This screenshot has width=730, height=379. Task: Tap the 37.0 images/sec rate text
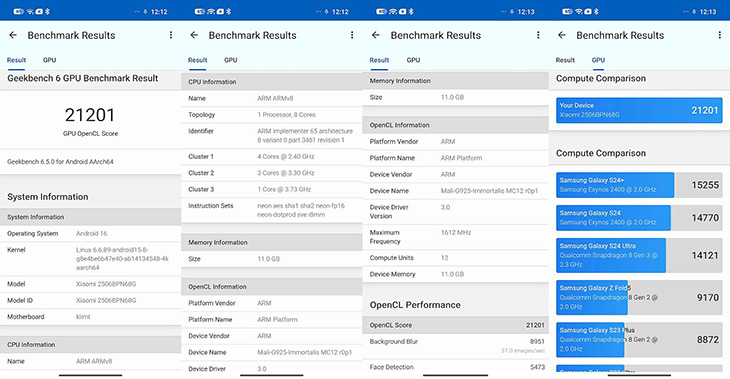(x=522, y=351)
